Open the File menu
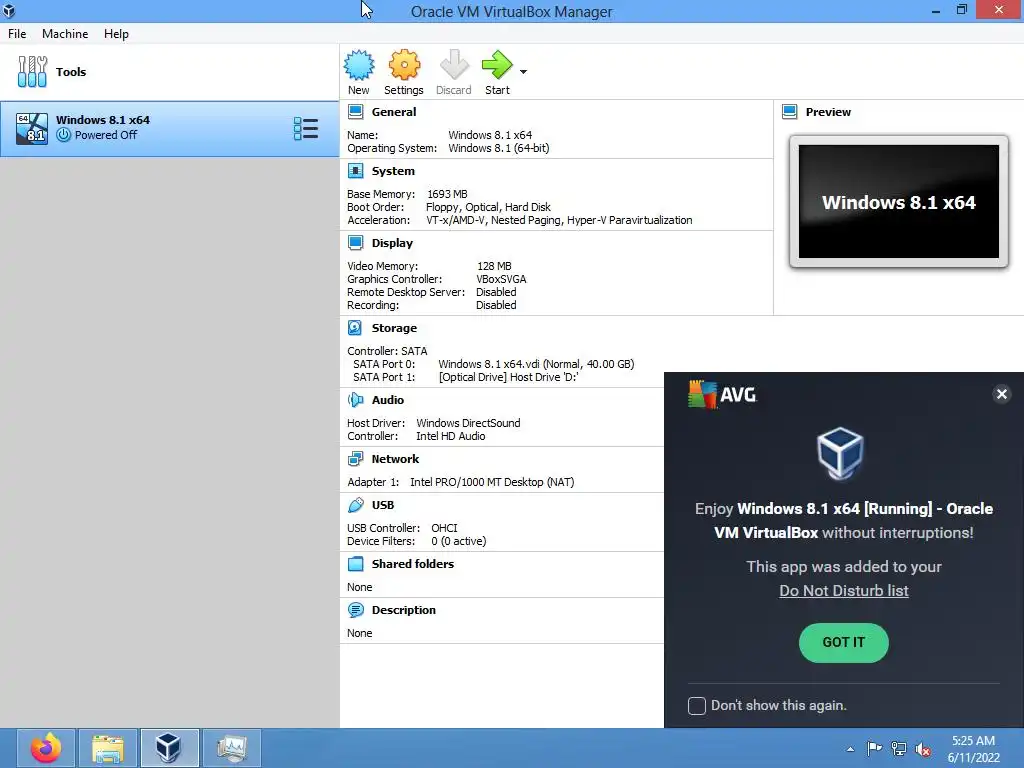This screenshot has height=768, width=1024. 17,34
